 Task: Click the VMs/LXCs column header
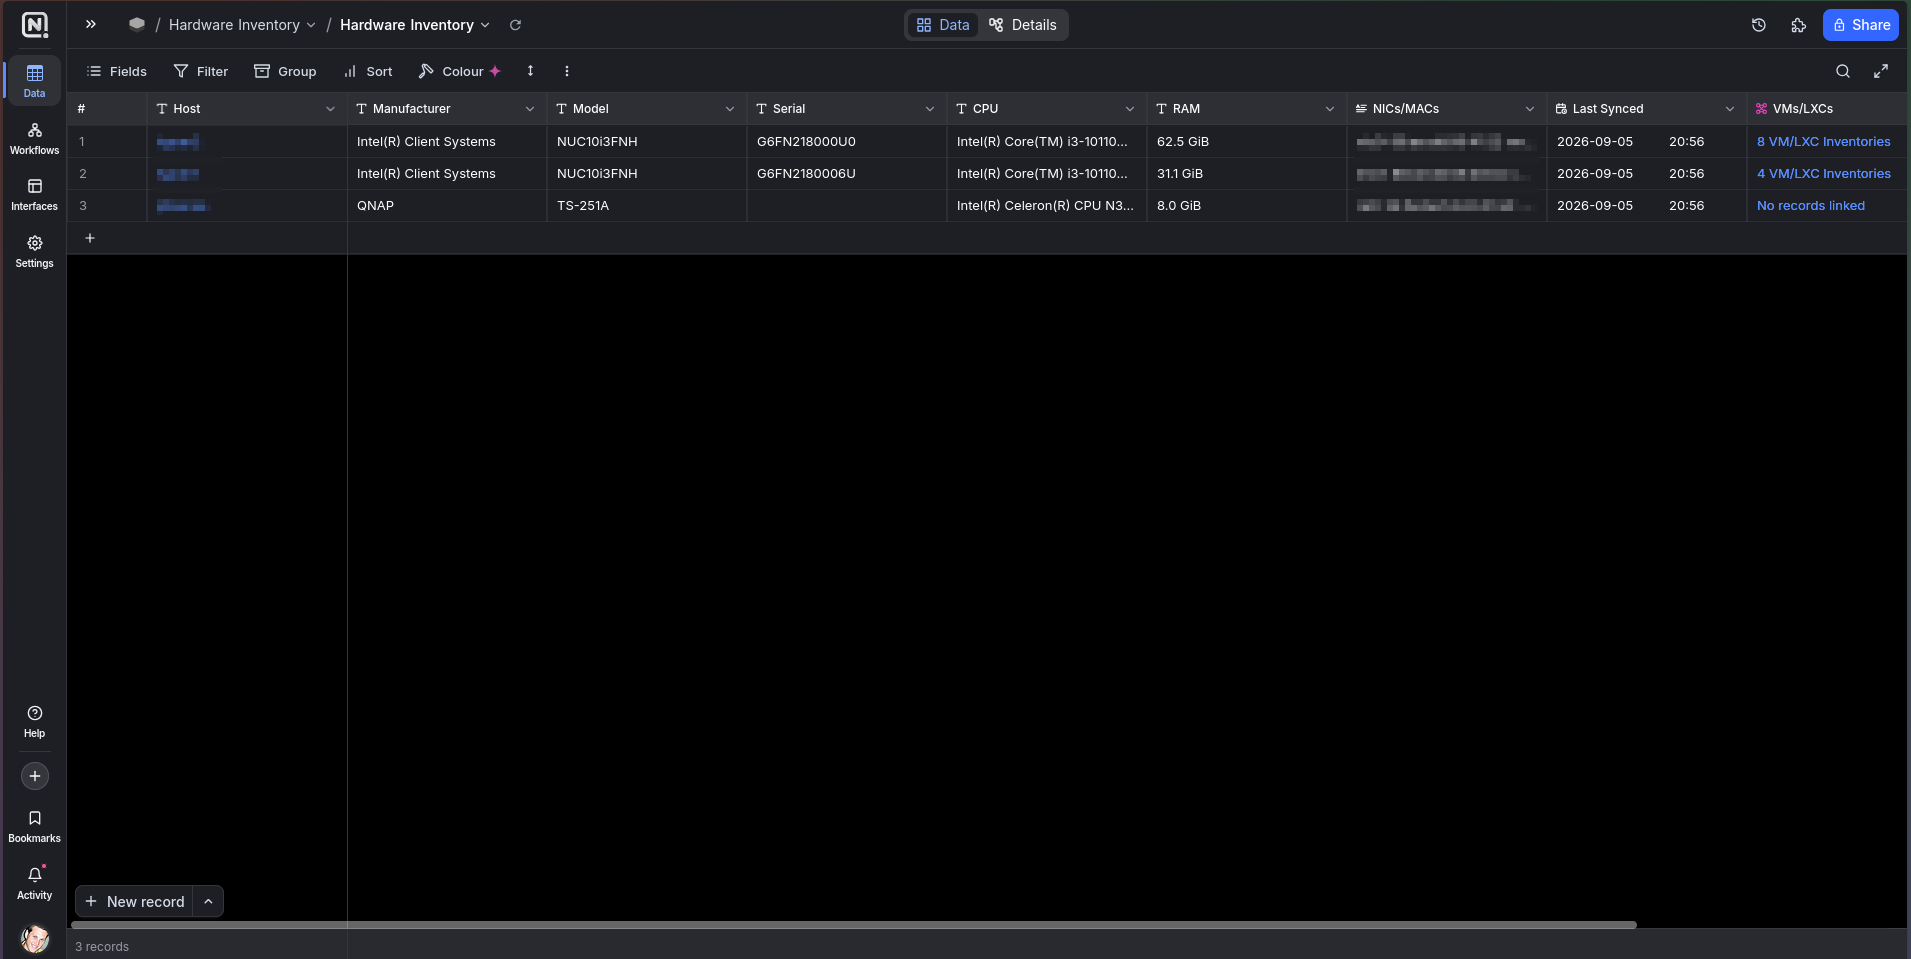[x=1826, y=109]
